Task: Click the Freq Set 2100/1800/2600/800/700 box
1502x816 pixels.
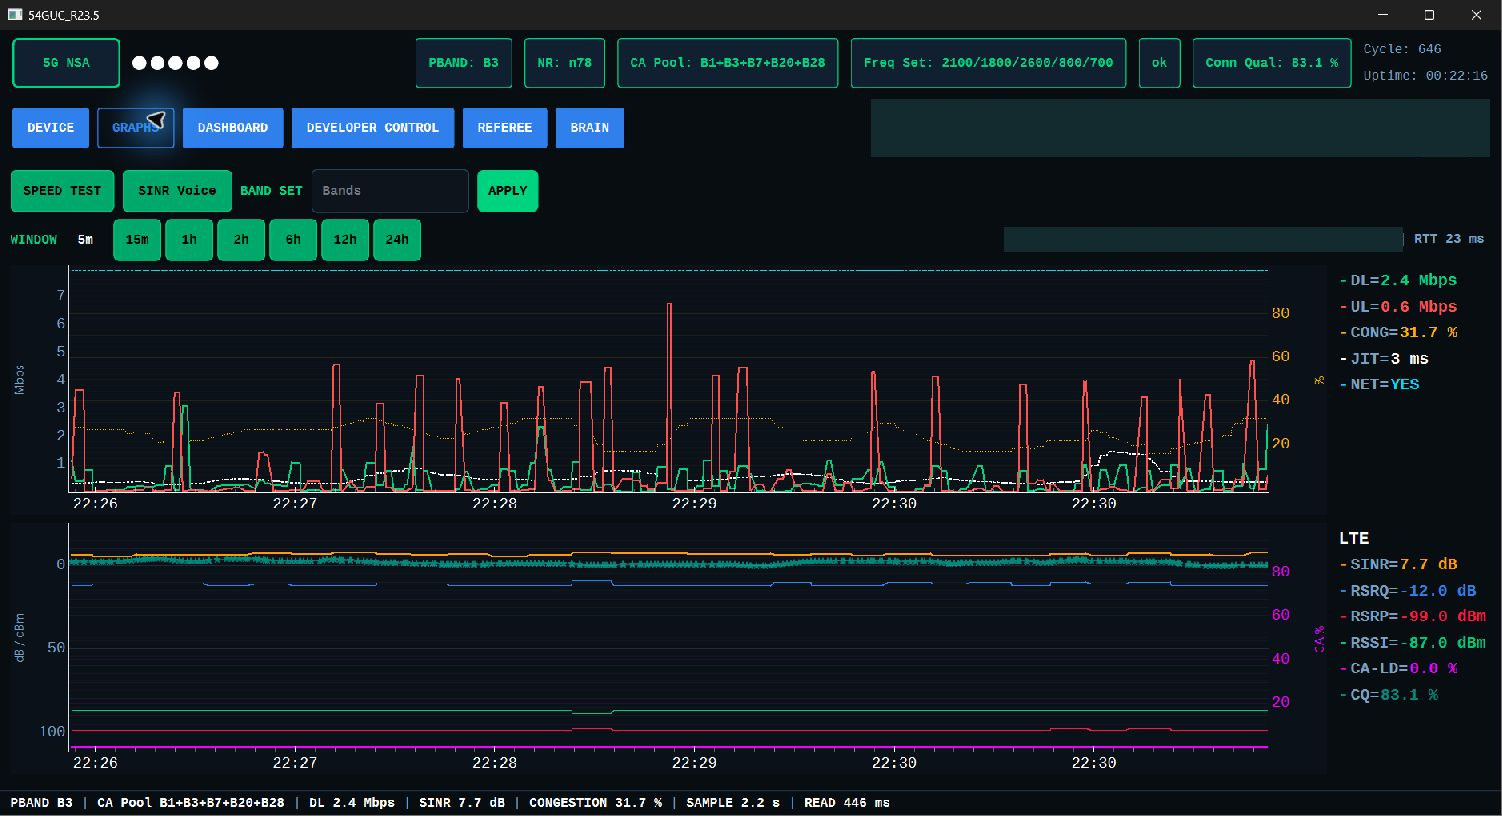Action: click(x=988, y=63)
